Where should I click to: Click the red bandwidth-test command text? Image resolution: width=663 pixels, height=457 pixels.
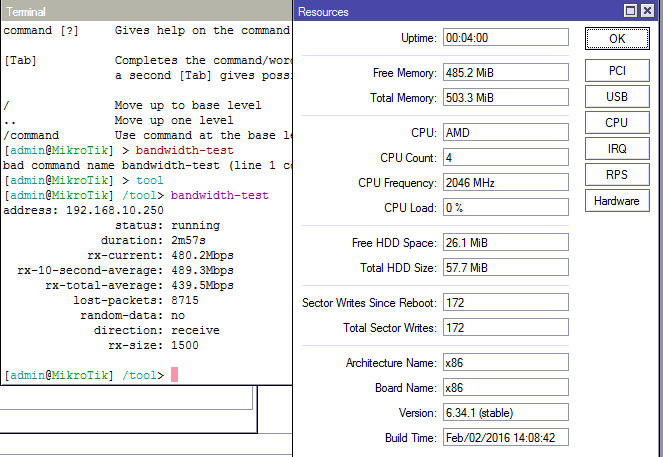184,151
